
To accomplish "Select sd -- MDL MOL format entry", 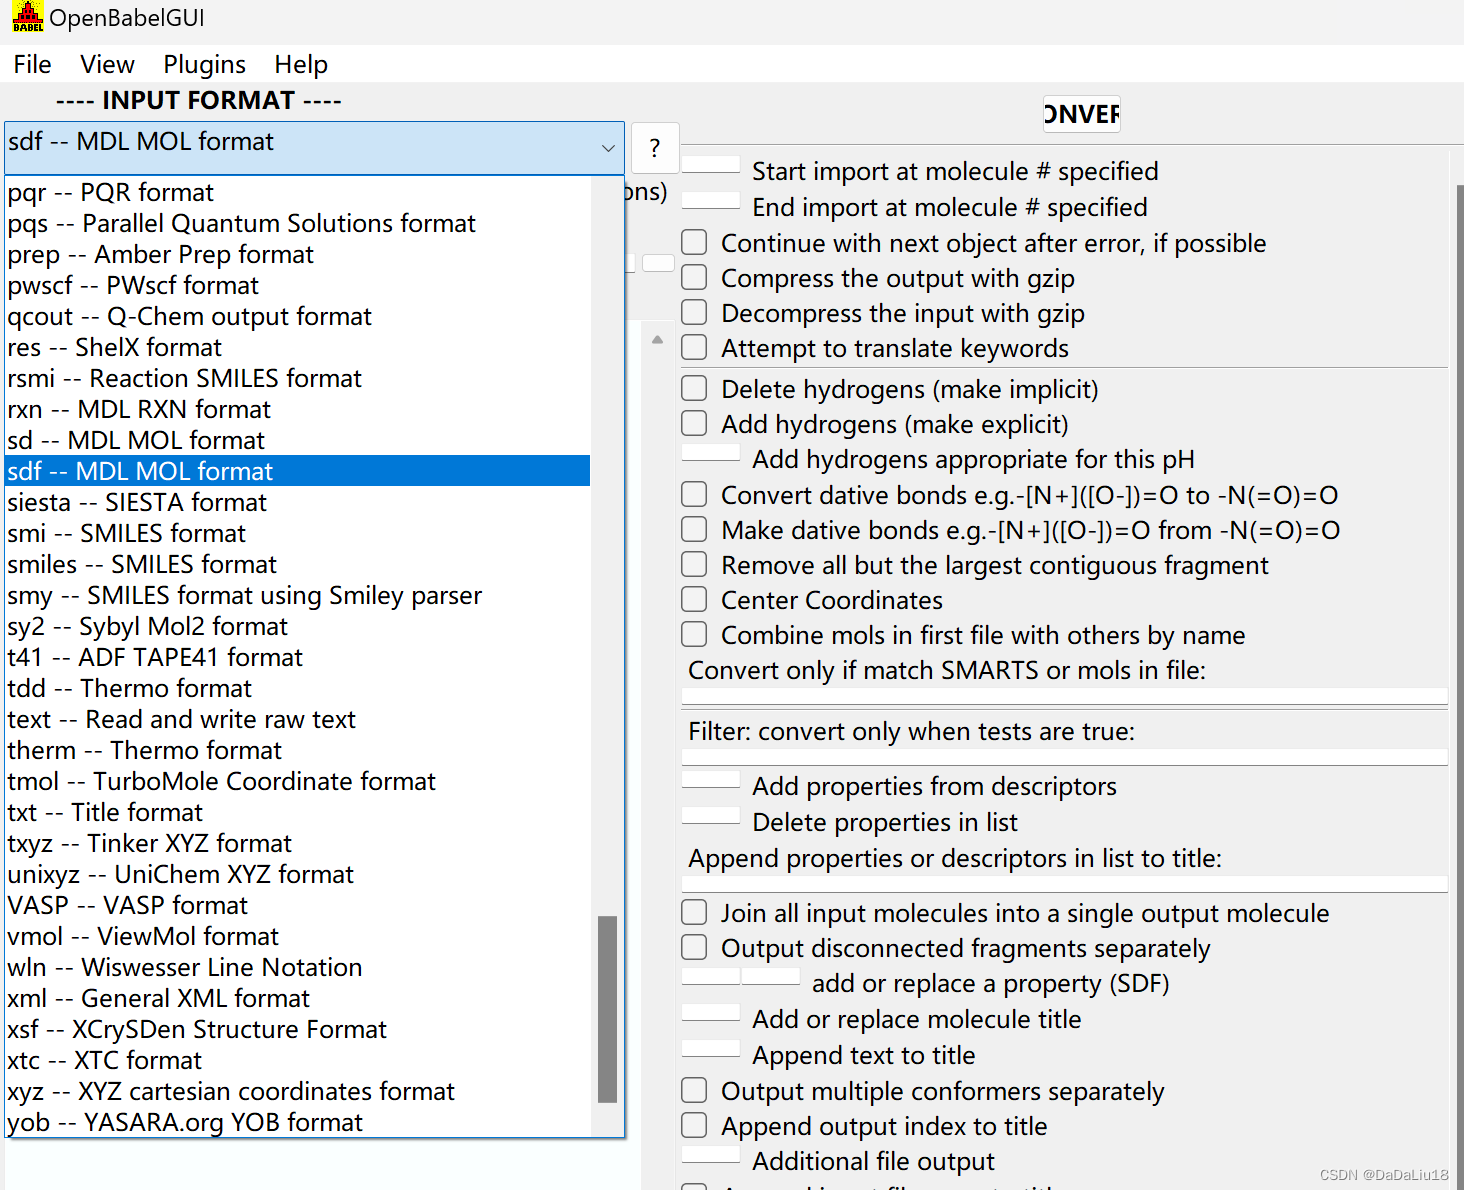I will pos(297,440).
